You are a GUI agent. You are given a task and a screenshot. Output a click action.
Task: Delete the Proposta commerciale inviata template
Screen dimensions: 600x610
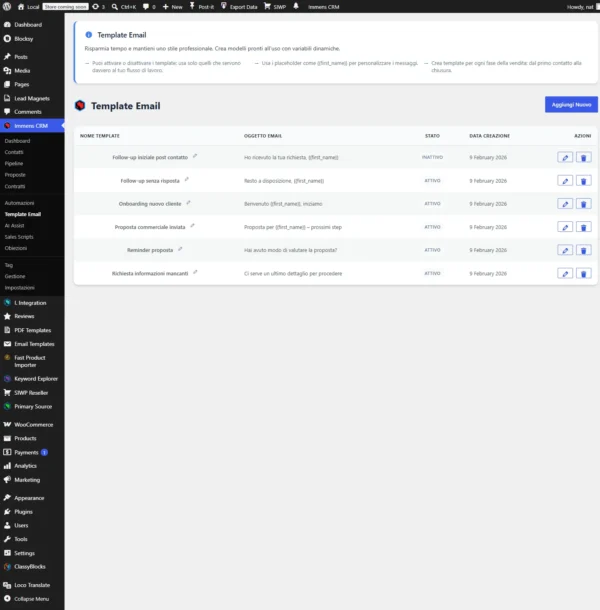click(x=583, y=227)
